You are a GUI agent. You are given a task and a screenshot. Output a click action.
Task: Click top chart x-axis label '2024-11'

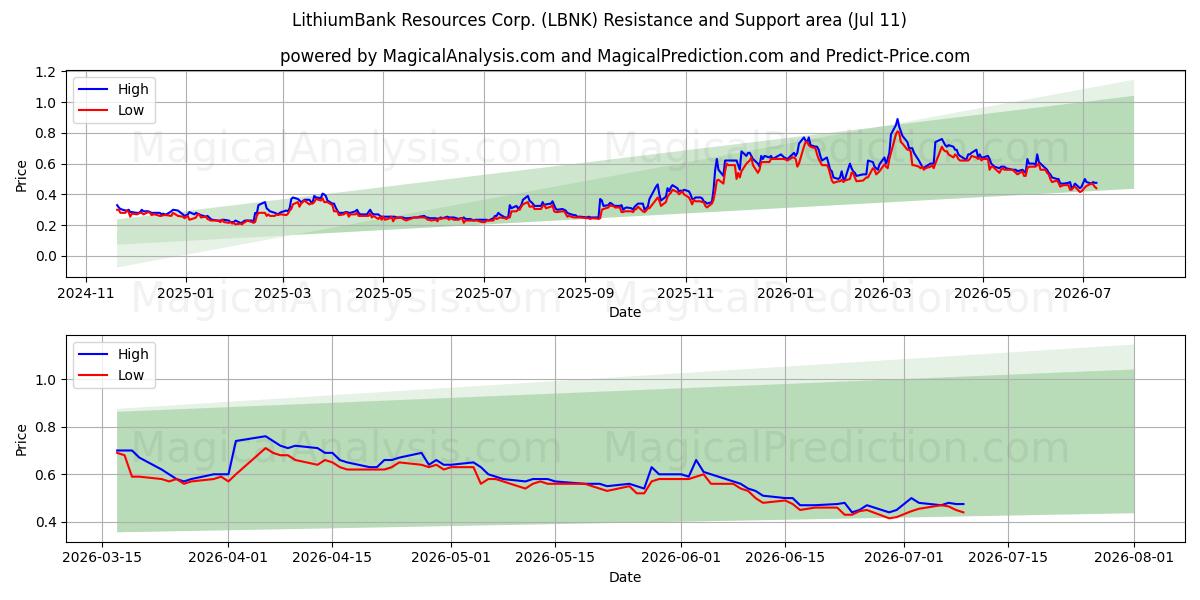click(85, 294)
